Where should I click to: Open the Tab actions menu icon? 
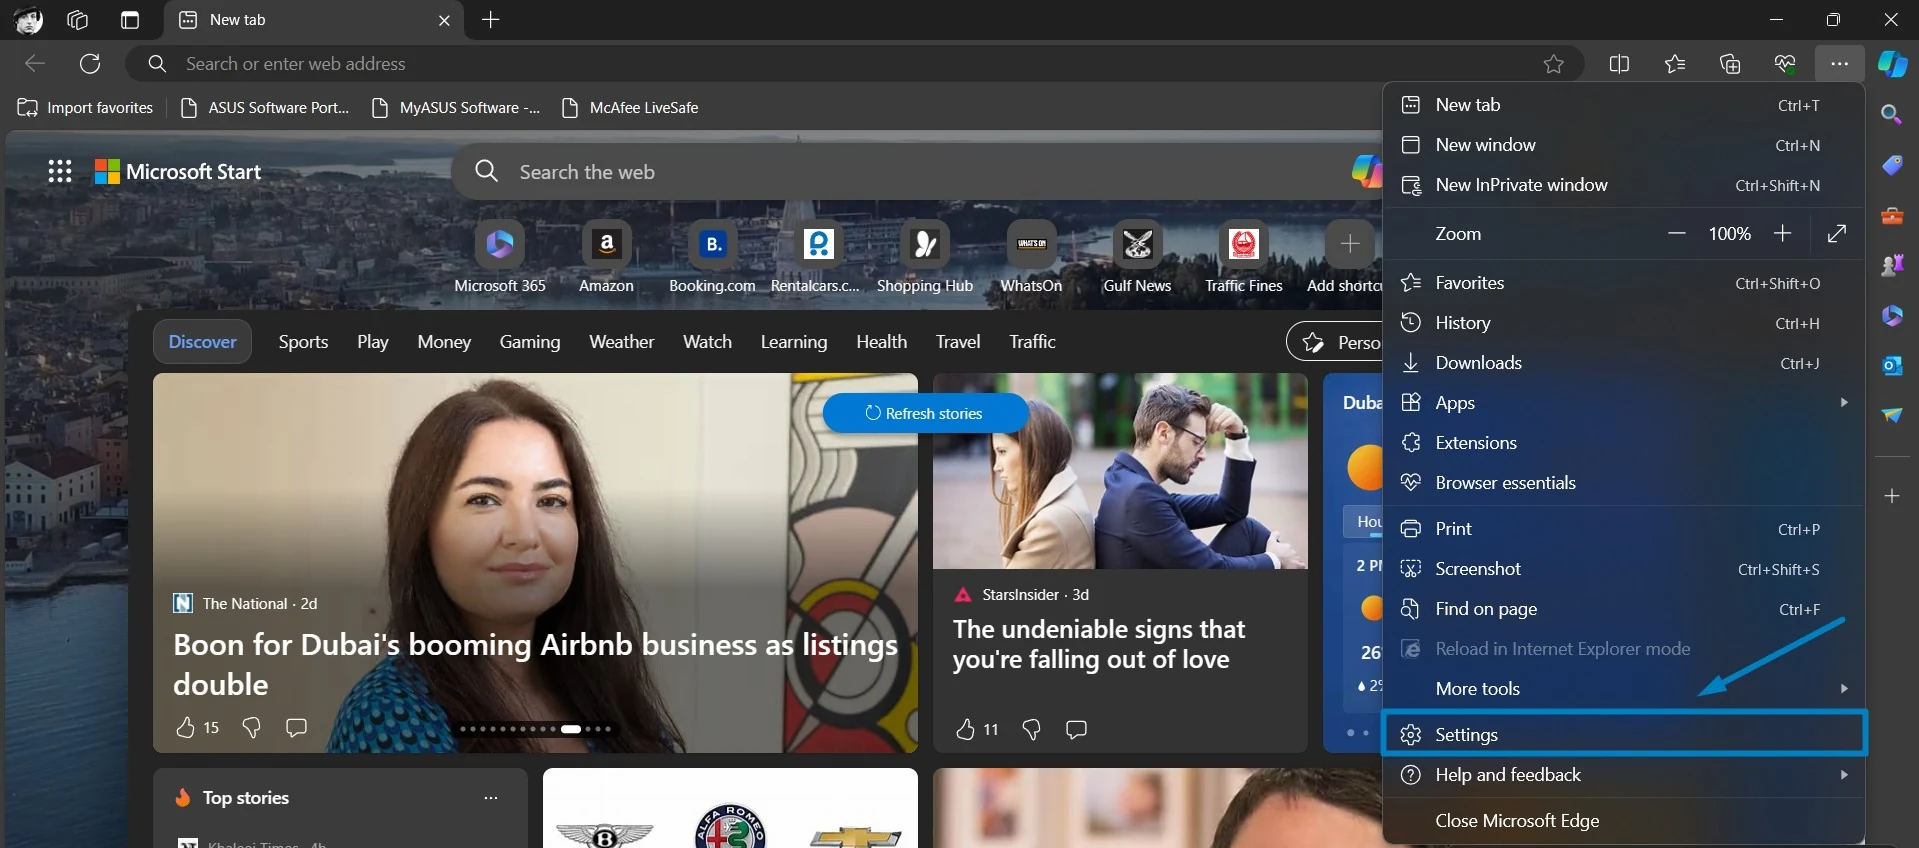pos(130,20)
